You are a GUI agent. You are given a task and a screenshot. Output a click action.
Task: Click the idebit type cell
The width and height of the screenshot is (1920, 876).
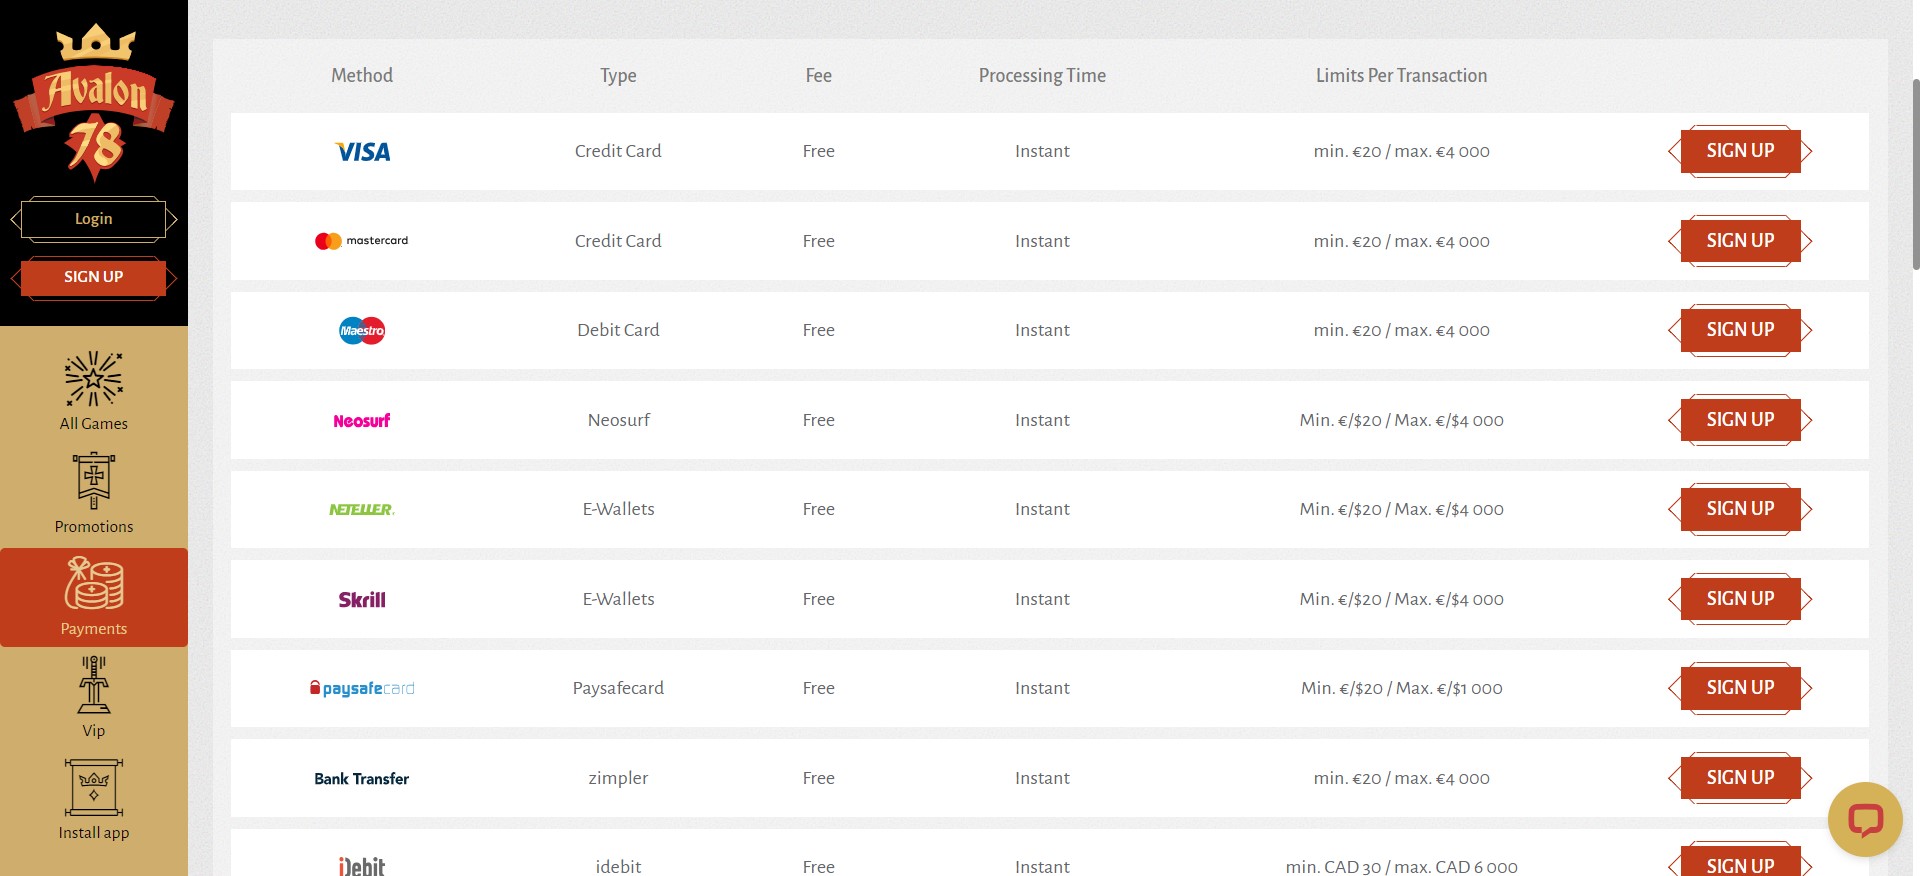[x=618, y=867]
